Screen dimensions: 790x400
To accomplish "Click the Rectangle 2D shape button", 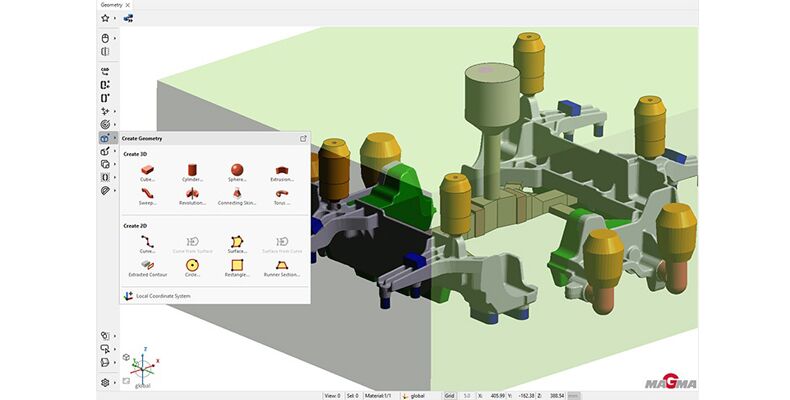I will 237,267.
